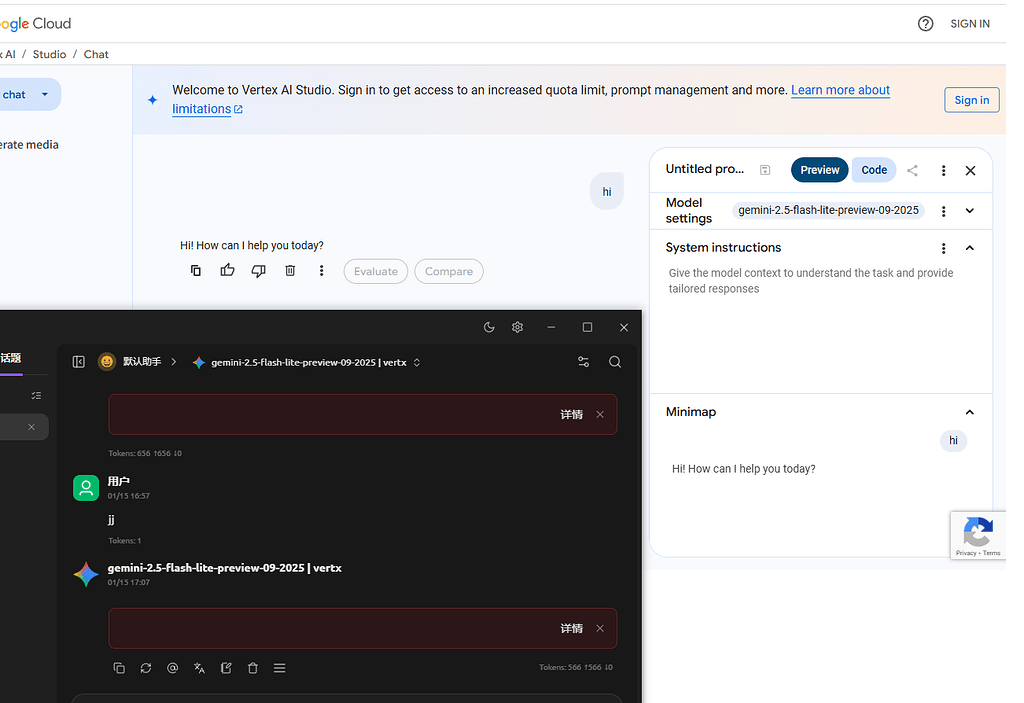
Task: Collapse the Minimap section
Action: [970, 412]
